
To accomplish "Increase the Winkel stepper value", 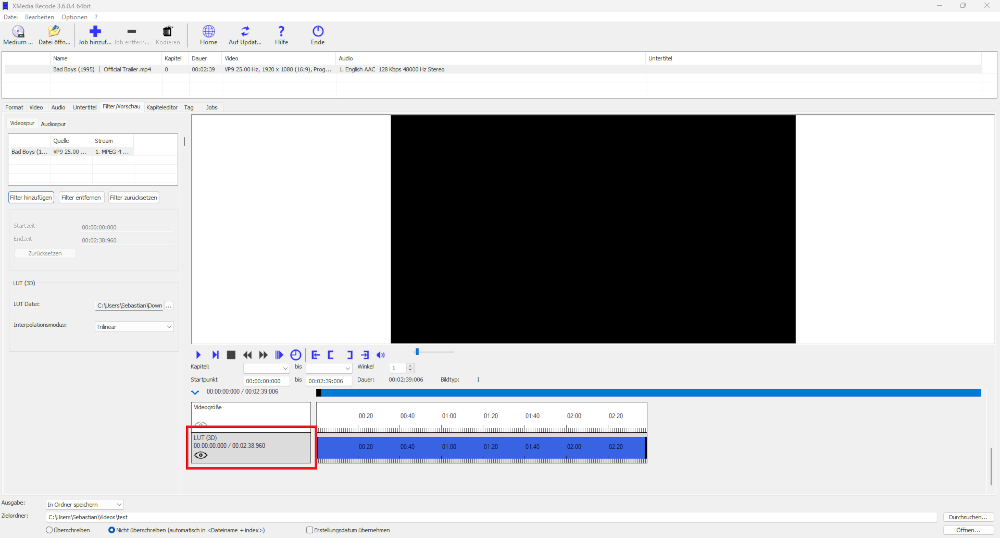I will (410, 366).
